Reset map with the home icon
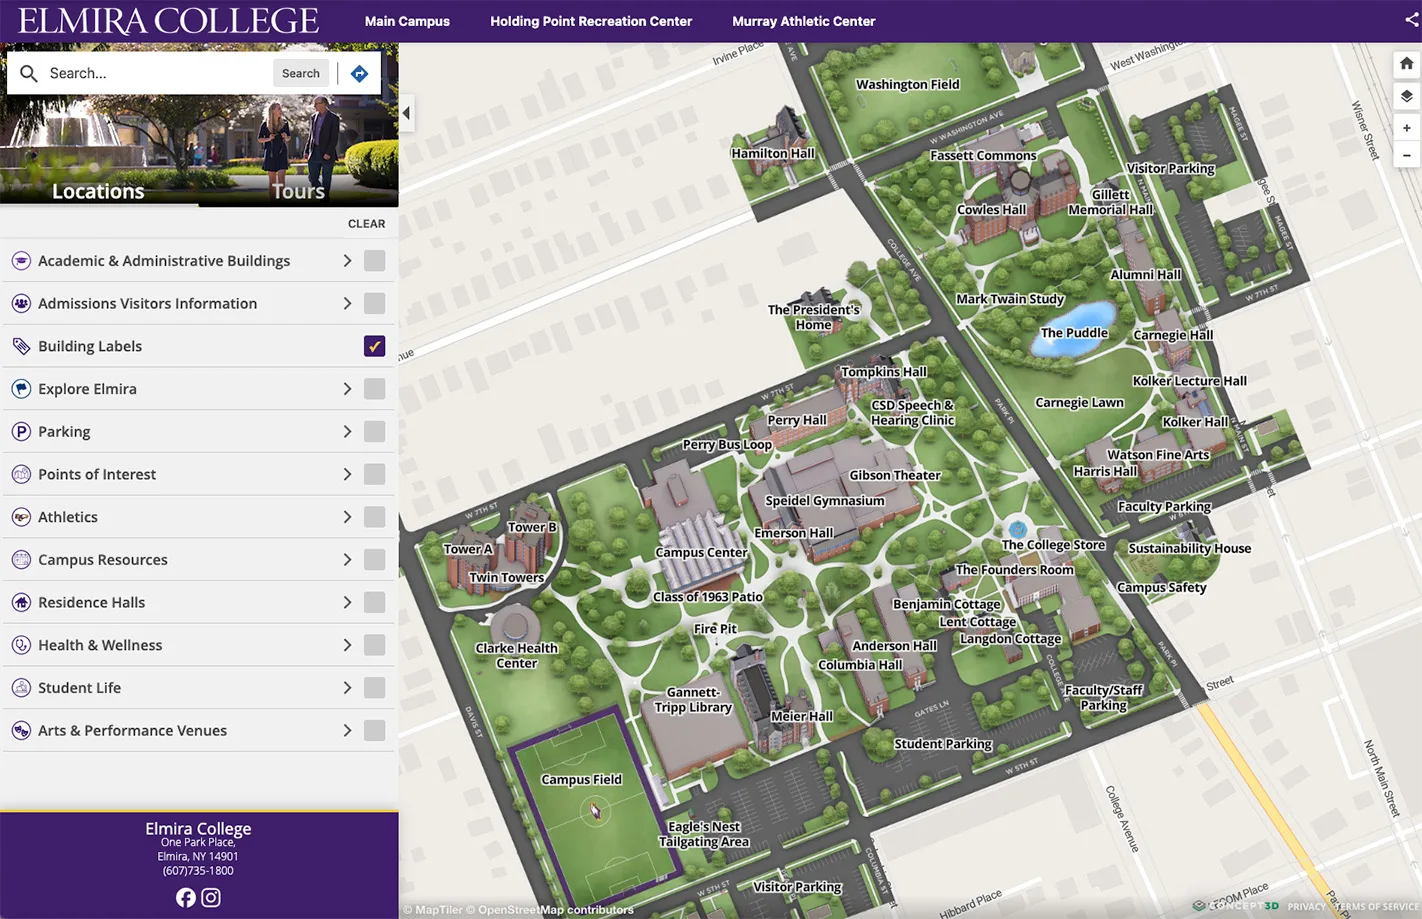This screenshot has width=1422, height=919. click(x=1406, y=64)
